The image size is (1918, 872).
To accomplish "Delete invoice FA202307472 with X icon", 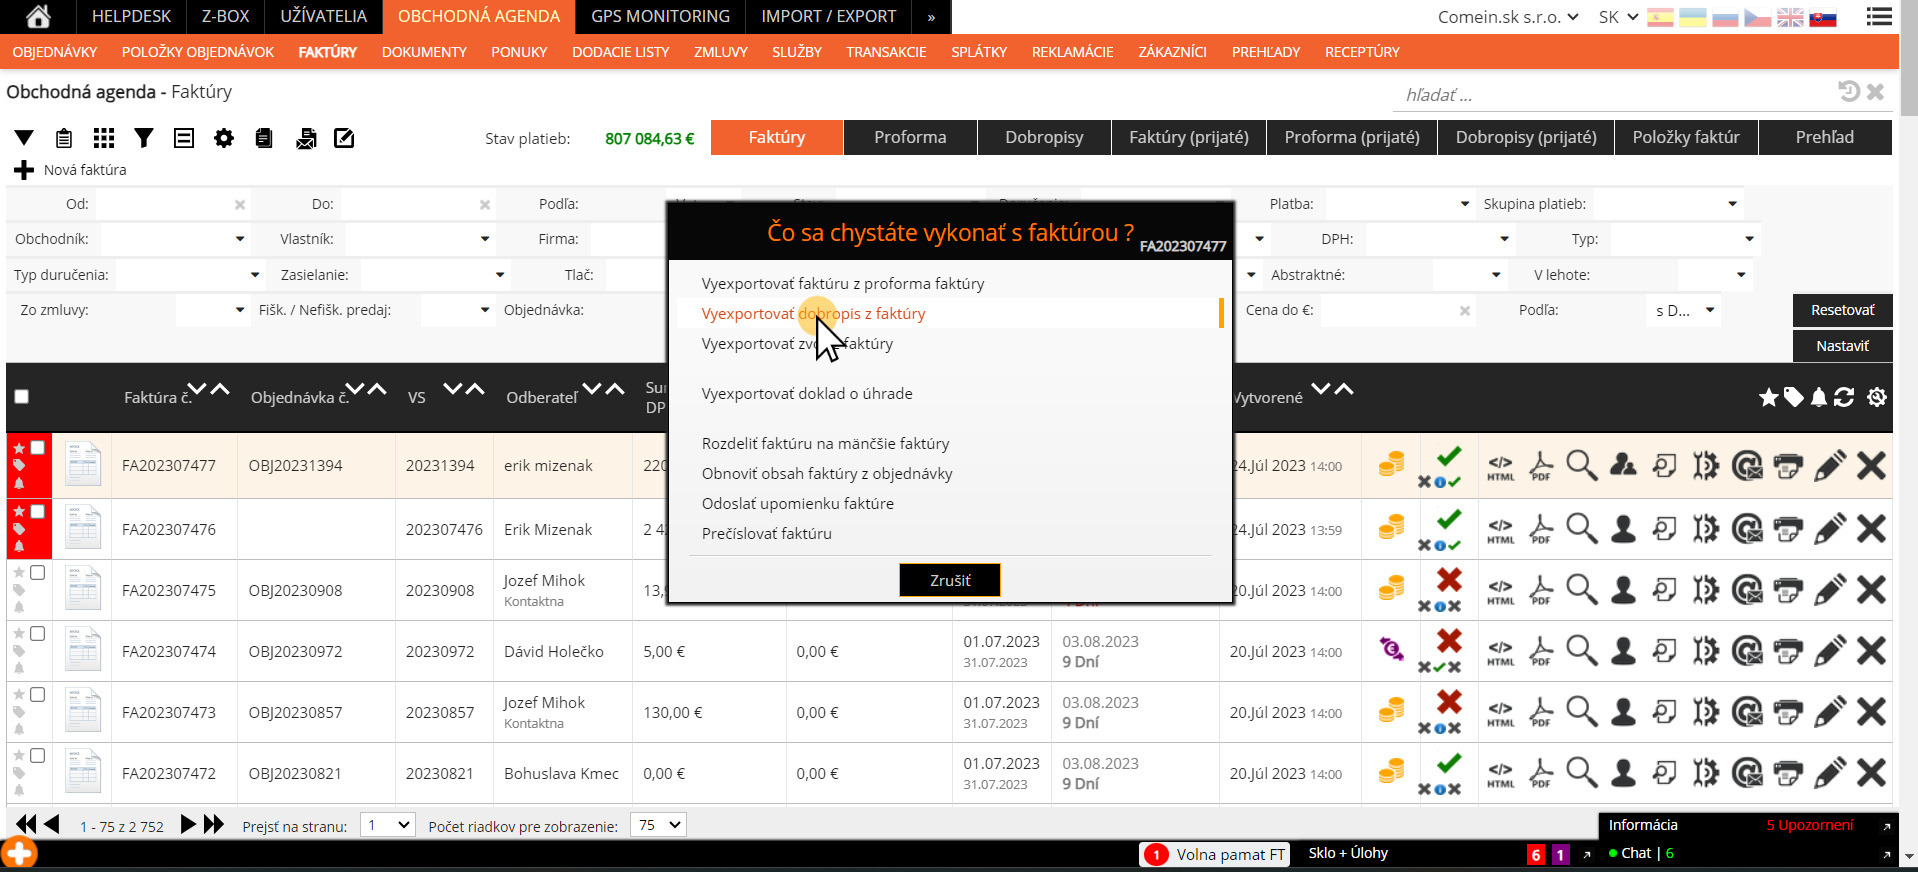I will 1871,773.
